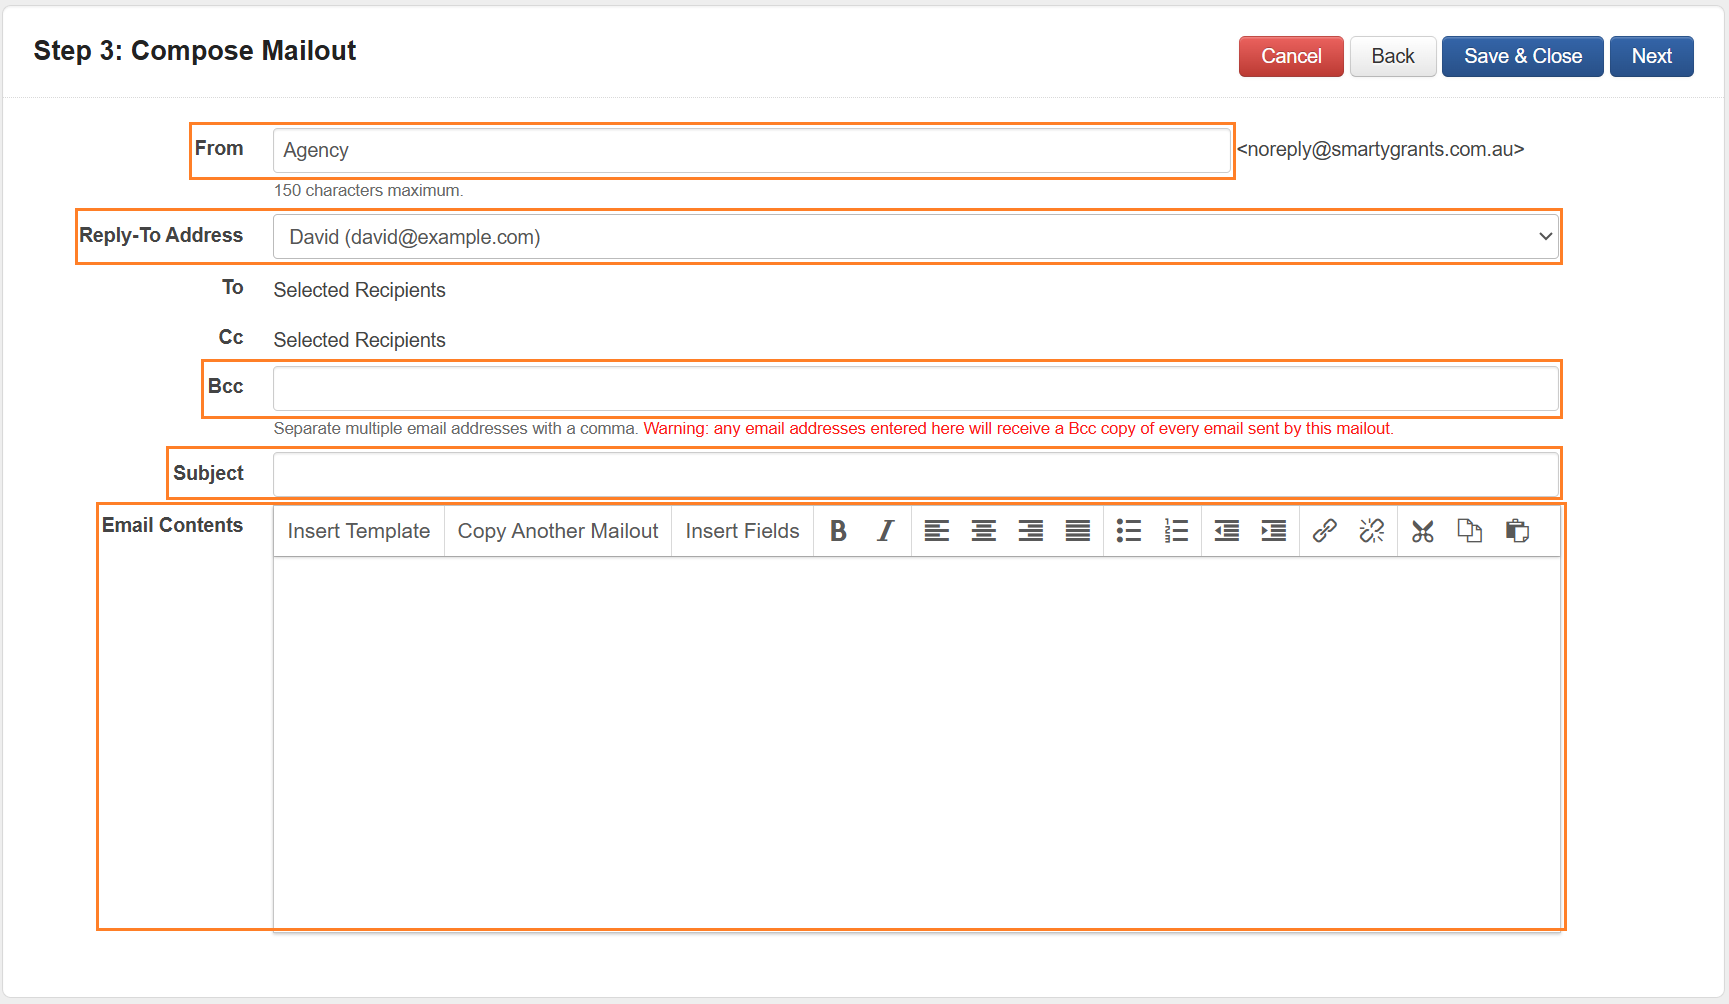This screenshot has width=1729, height=1004.
Task: Click into the Subject input field
Action: coord(915,474)
